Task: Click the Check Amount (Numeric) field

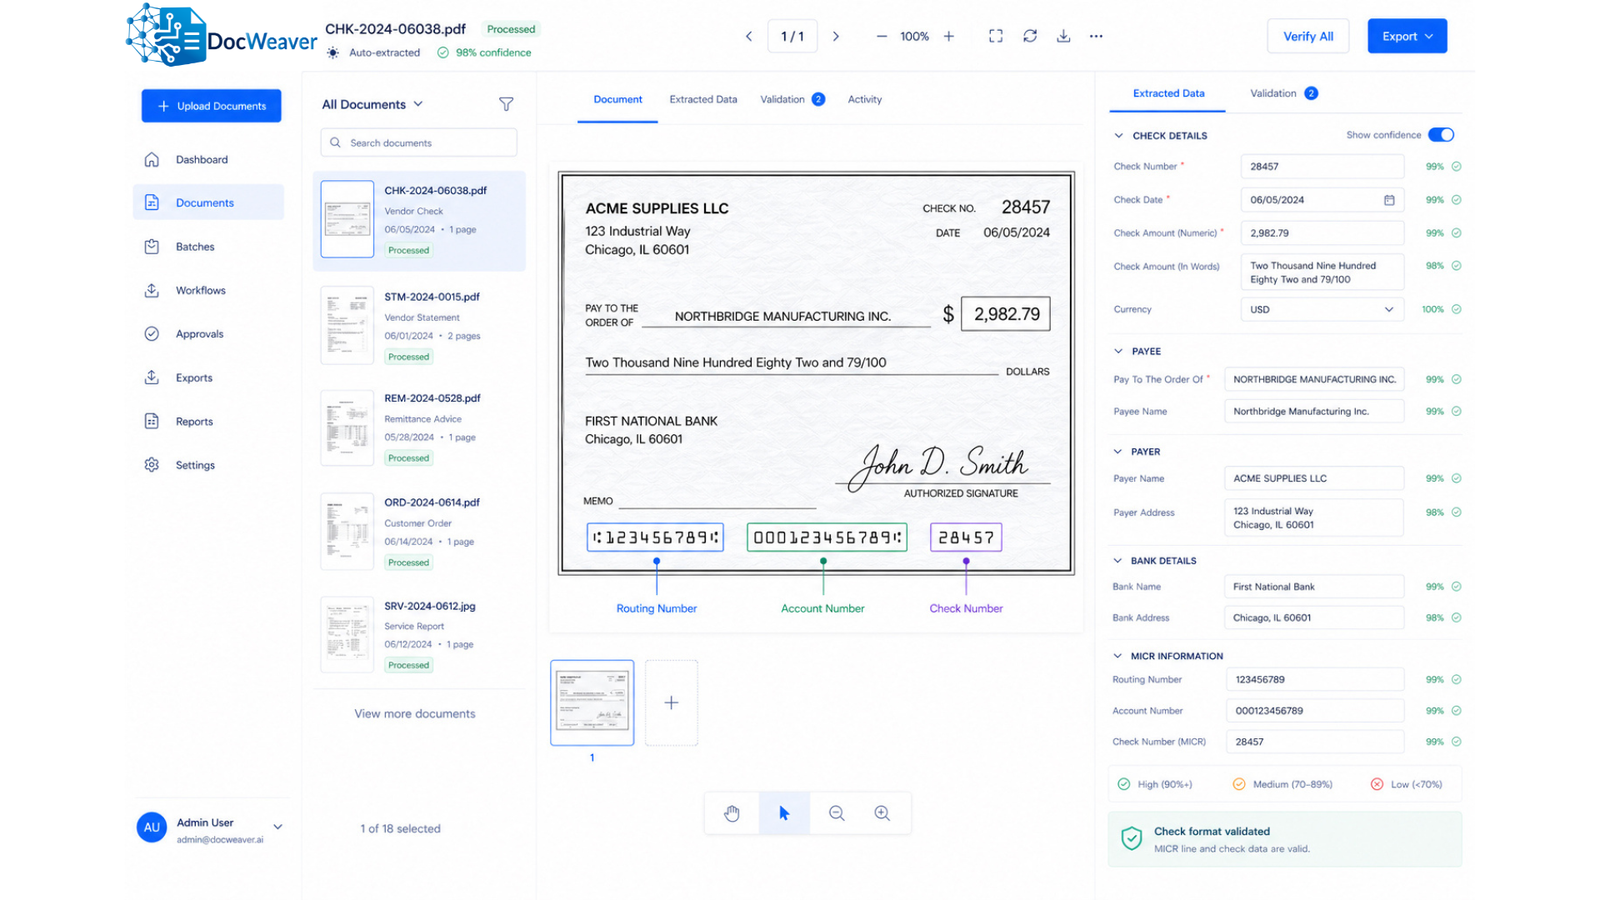Action: (1321, 233)
